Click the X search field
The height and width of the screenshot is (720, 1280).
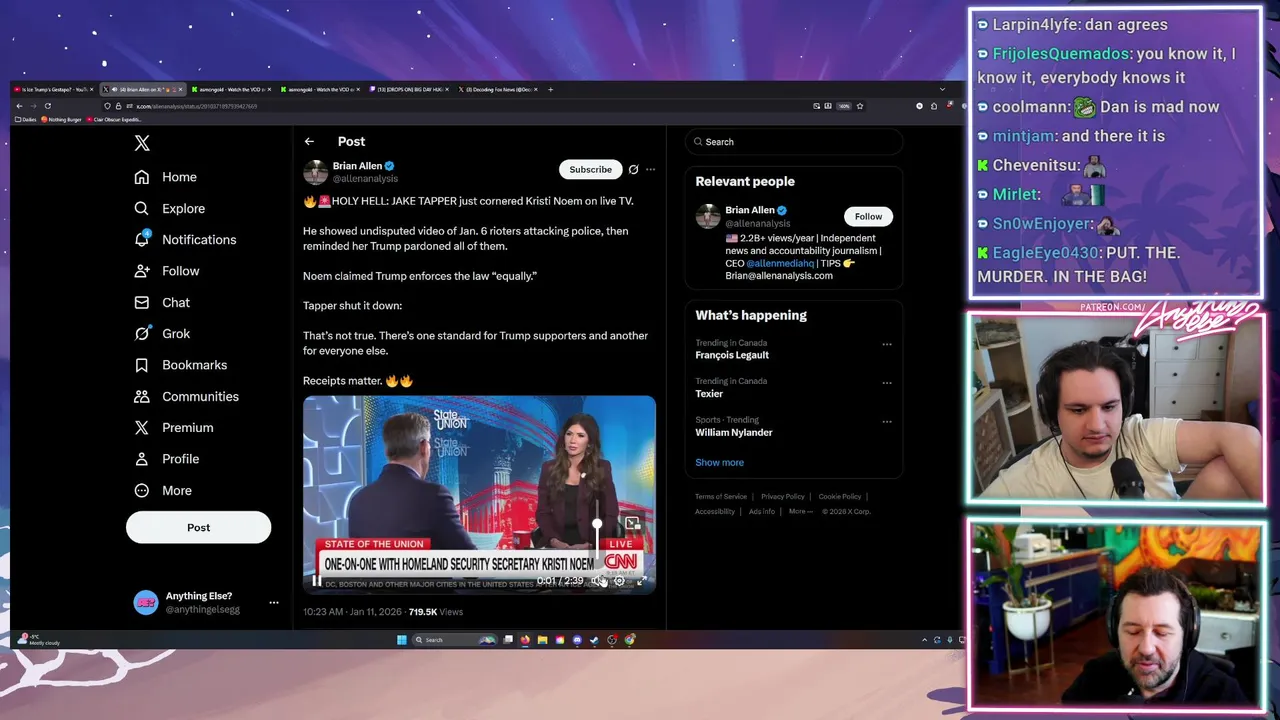pos(794,142)
